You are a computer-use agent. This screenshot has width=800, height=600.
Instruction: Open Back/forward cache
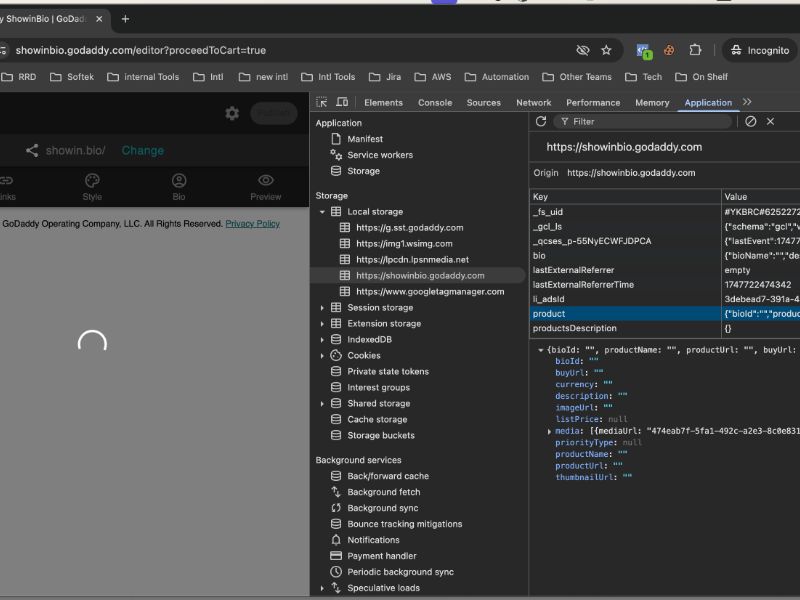click(x=388, y=476)
